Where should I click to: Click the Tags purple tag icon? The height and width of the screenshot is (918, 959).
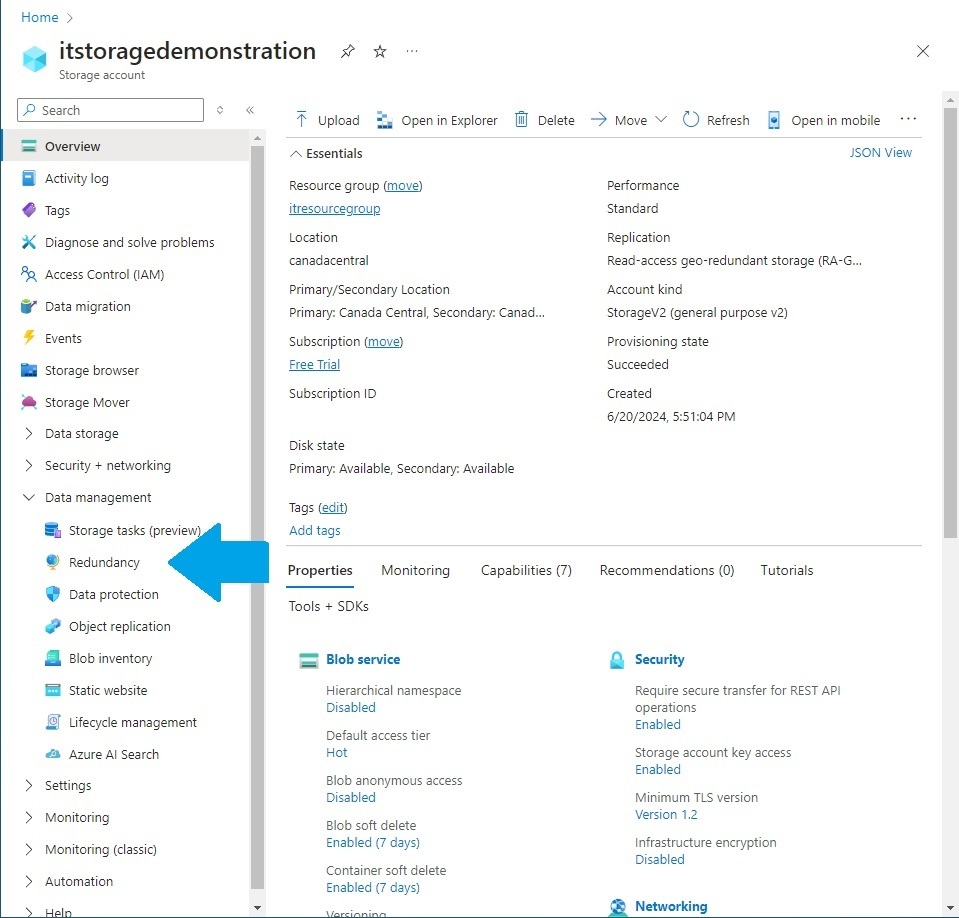[x=29, y=210]
